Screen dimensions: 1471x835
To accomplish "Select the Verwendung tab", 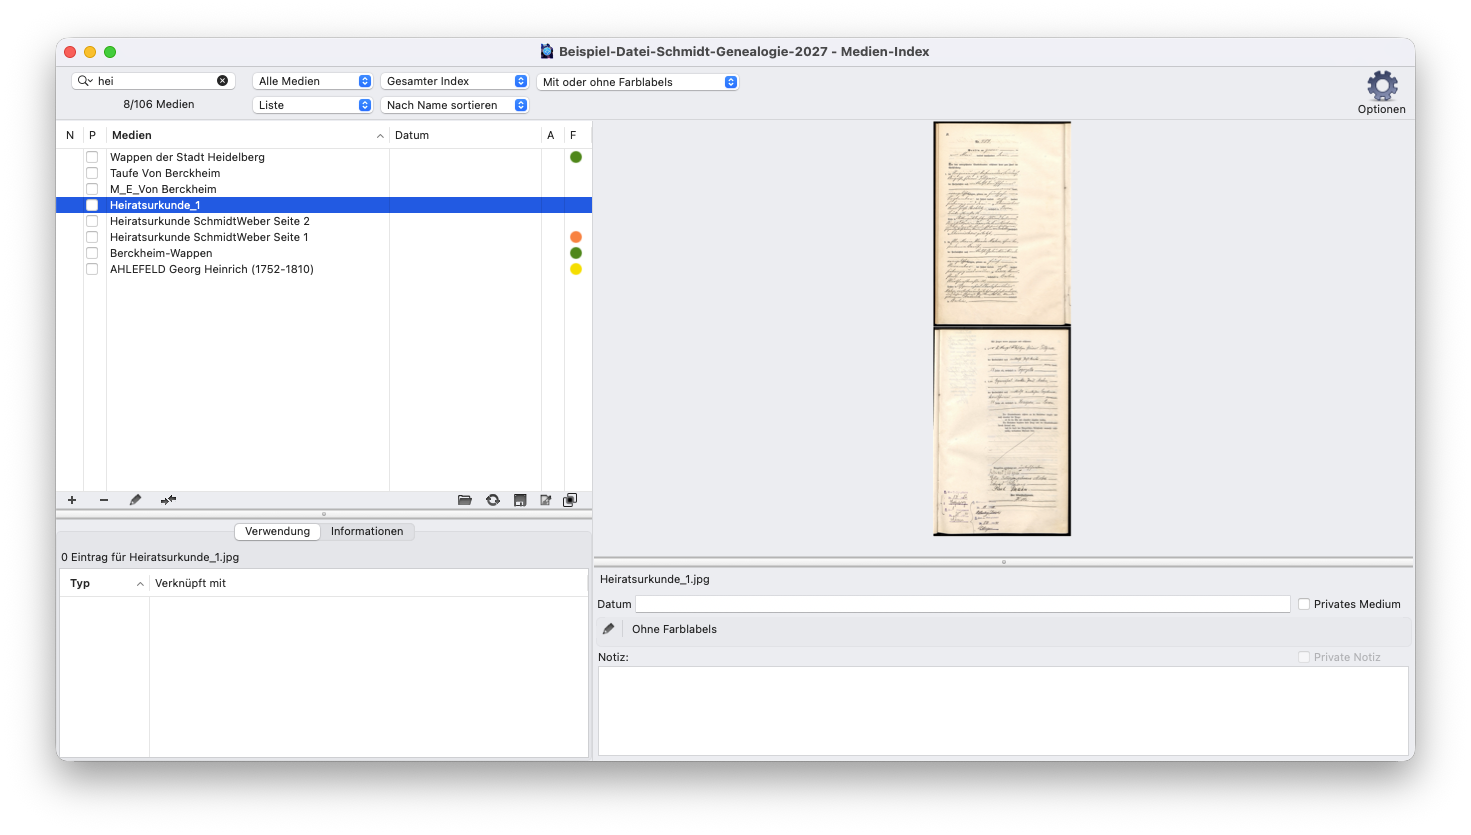I will coord(277,531).
